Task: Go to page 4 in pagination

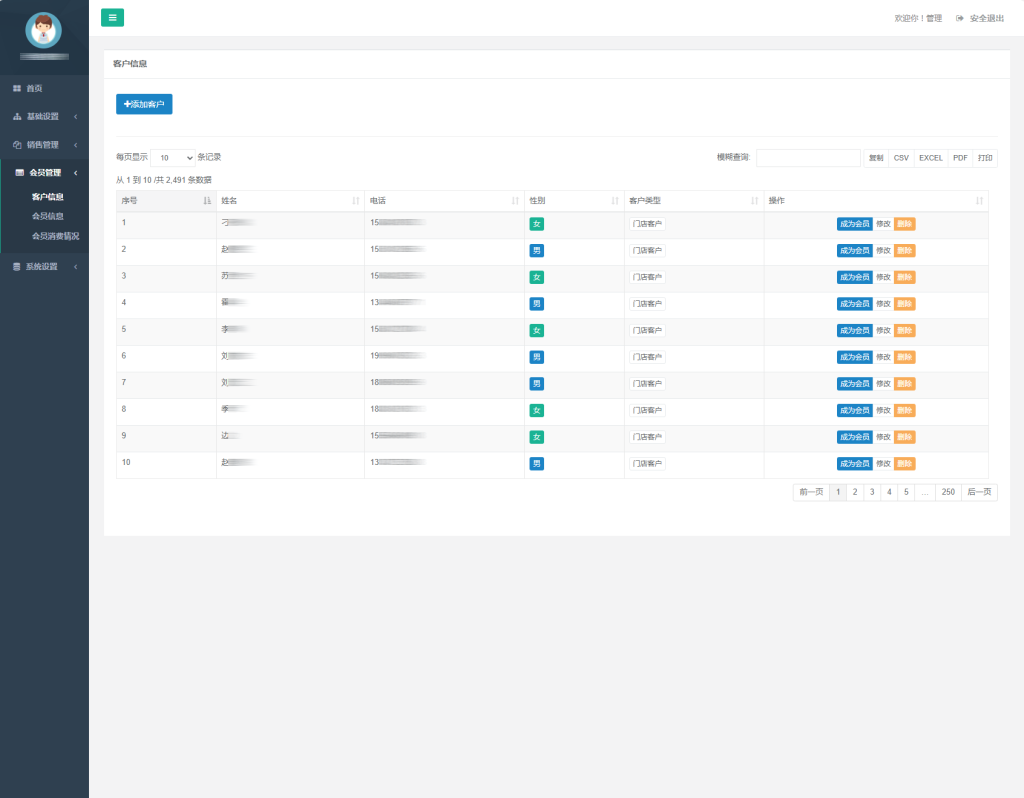Action: point(889,492)
